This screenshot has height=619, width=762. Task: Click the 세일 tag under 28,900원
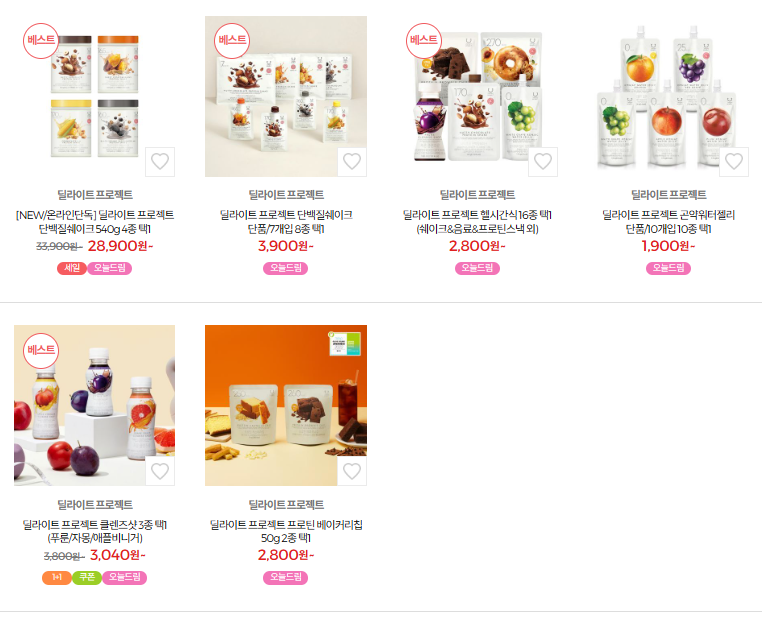click(72, 268)
